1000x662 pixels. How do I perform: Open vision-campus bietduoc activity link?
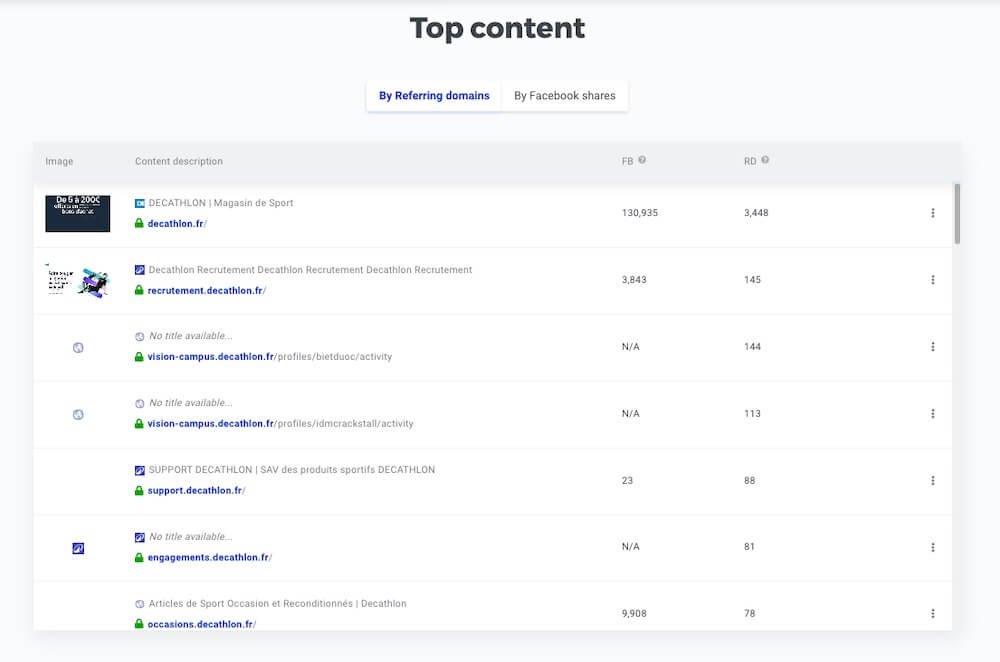(270, 357)
